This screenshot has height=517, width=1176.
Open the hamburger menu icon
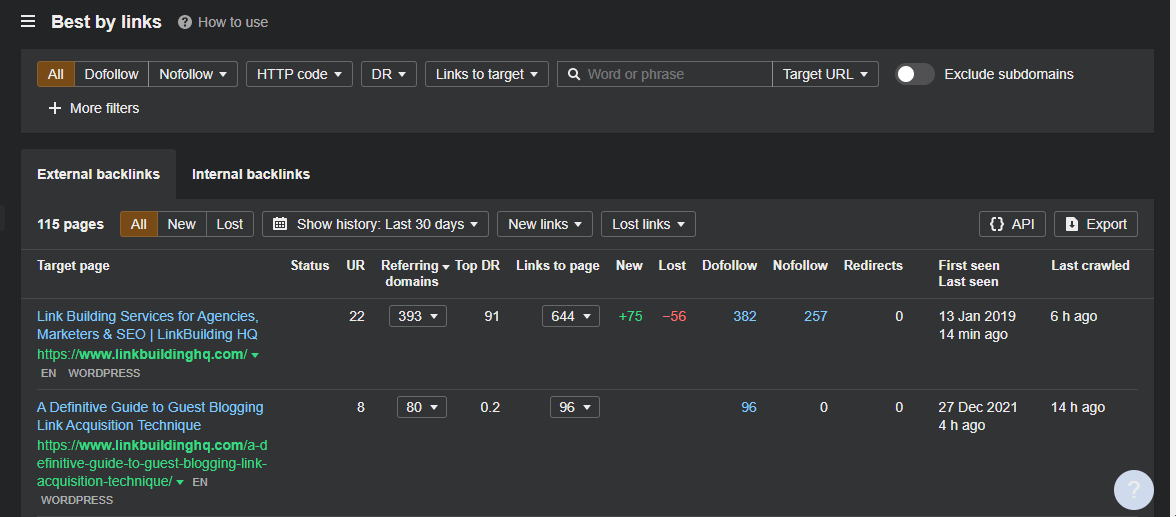(28, 21)
